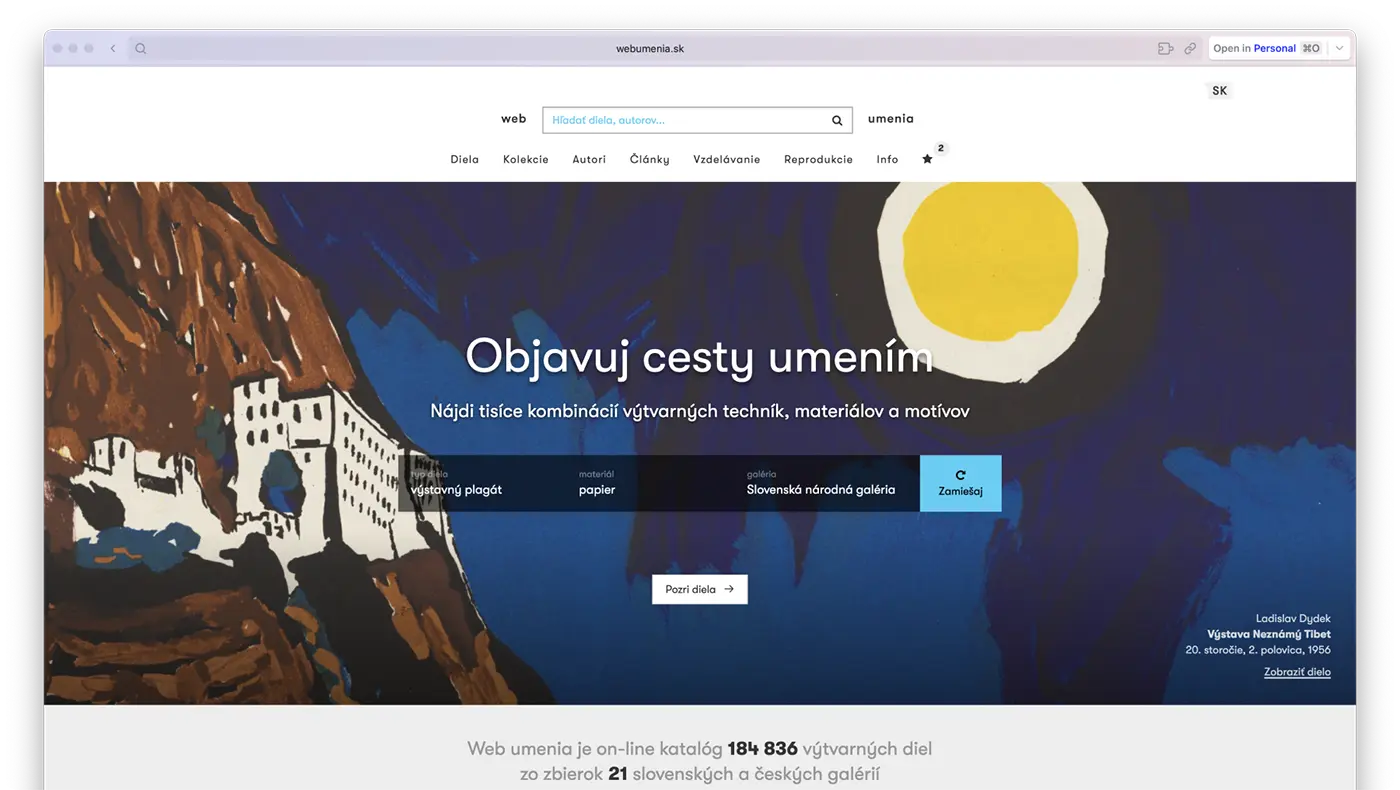Image resolution: width=1400 pixels, height=790 pixels.
Task: Open the Vzdelávanie section
Action: click(x=727, y=159)
